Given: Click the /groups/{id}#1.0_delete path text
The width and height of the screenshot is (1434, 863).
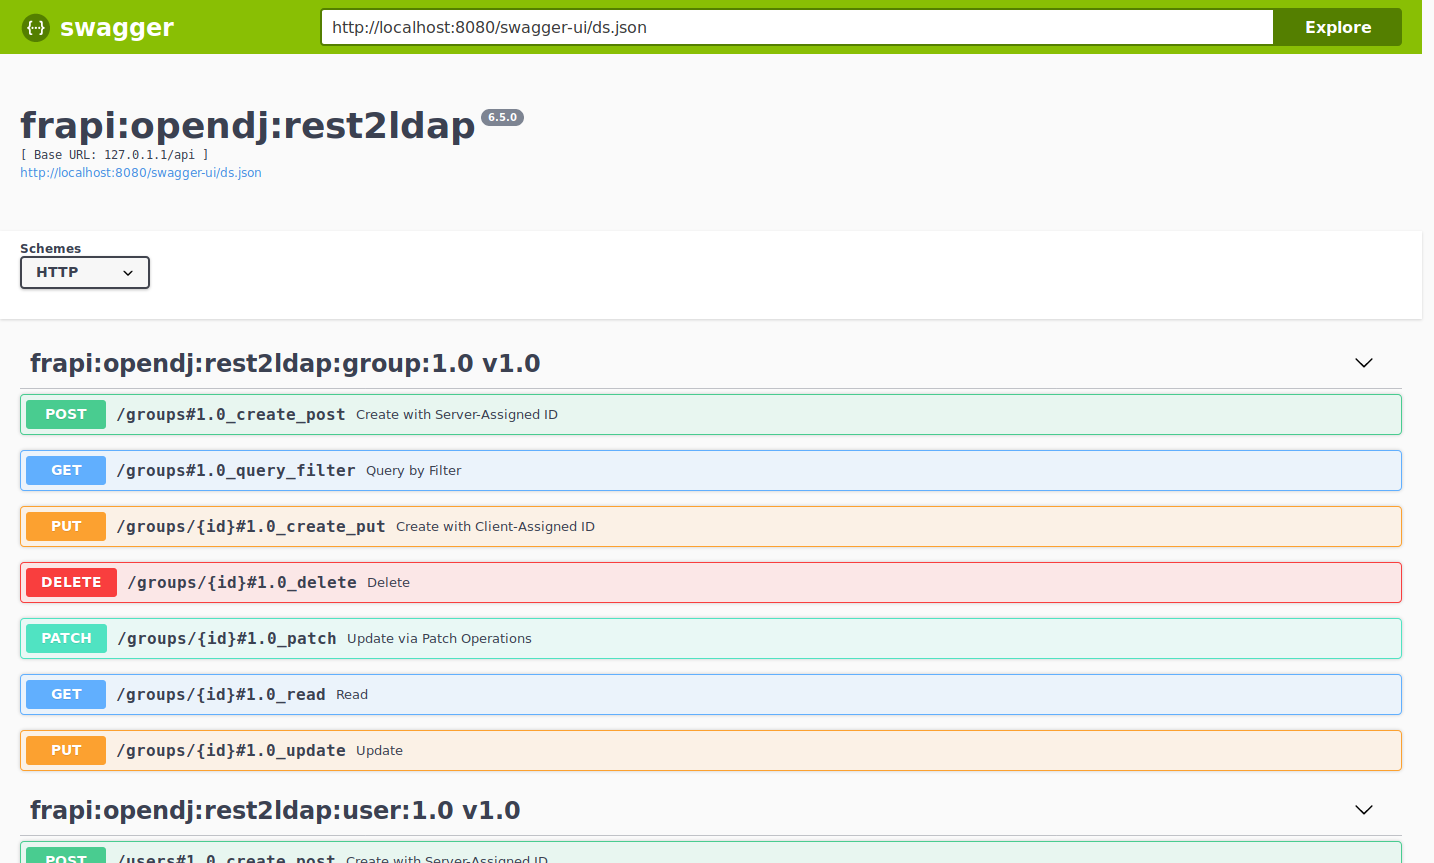Looking at the screenshot, I should (x=242, y=583).
